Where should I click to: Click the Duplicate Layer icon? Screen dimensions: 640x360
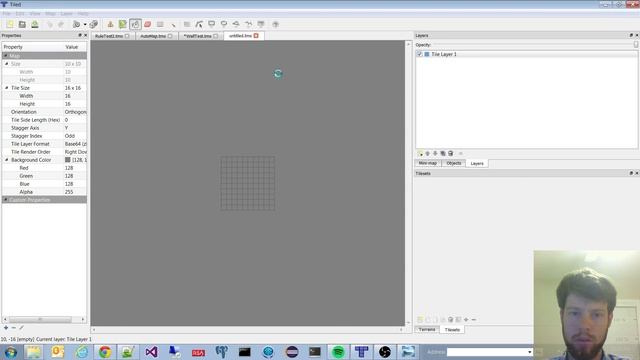coord(443,153)
